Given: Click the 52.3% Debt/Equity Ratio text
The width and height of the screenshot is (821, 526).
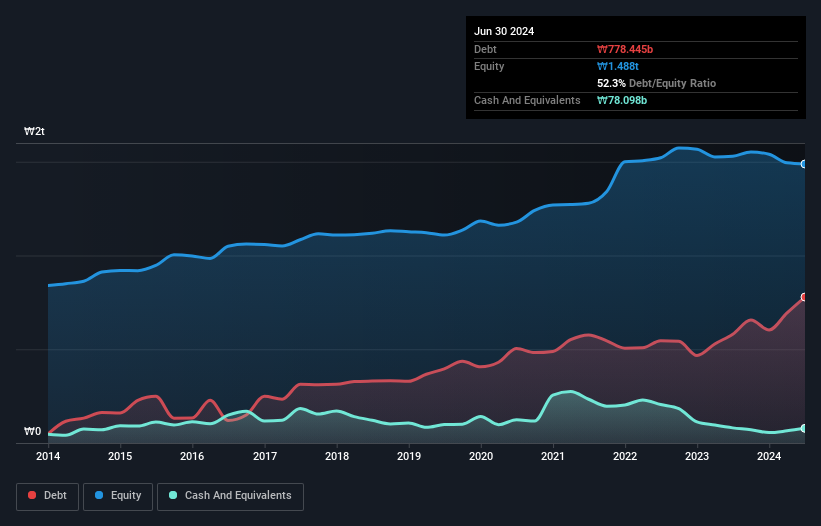Looking at the screenshot, I should [657, 83].
